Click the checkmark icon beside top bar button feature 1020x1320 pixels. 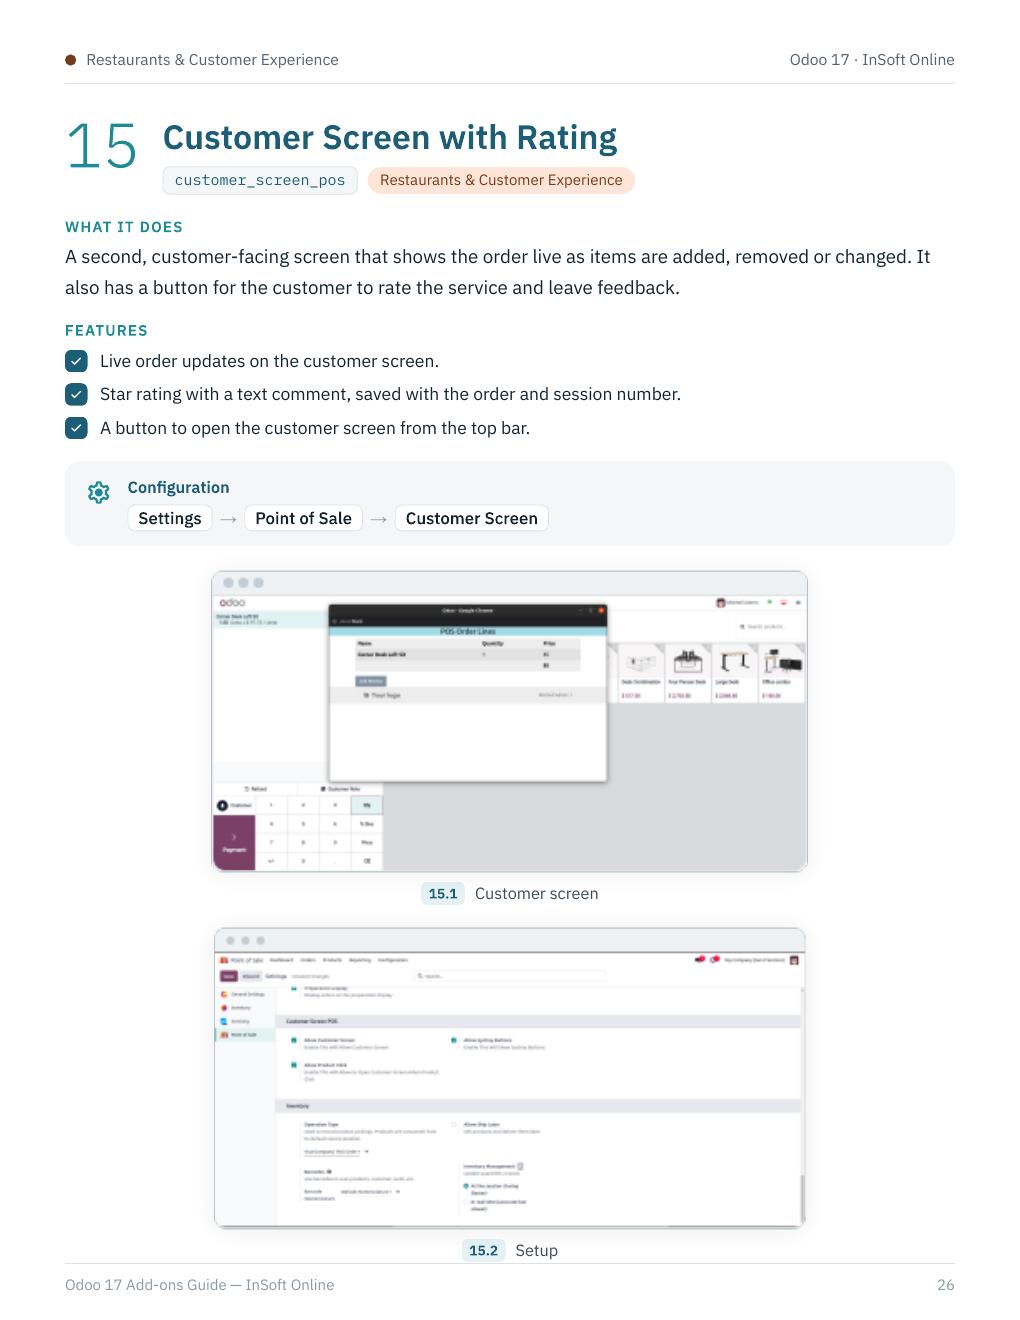pos(76,428)
